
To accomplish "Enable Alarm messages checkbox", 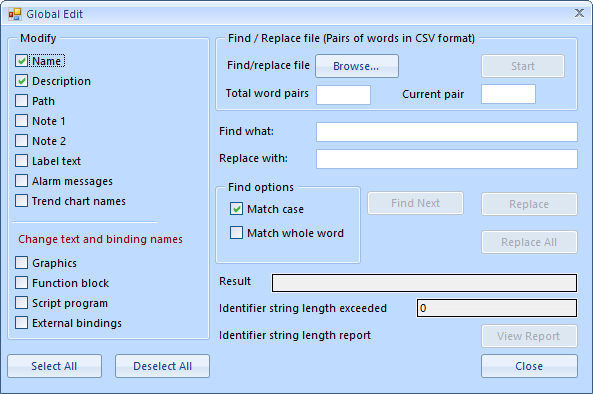I will 22,181.
